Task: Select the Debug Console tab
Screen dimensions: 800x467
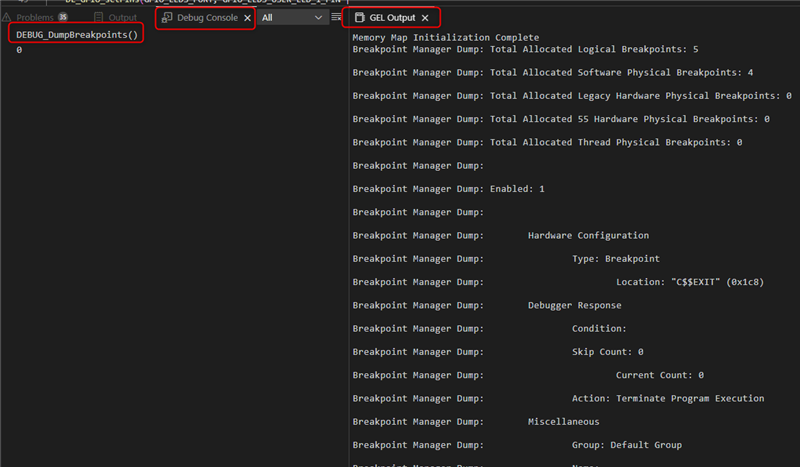Action: [207, 17]
